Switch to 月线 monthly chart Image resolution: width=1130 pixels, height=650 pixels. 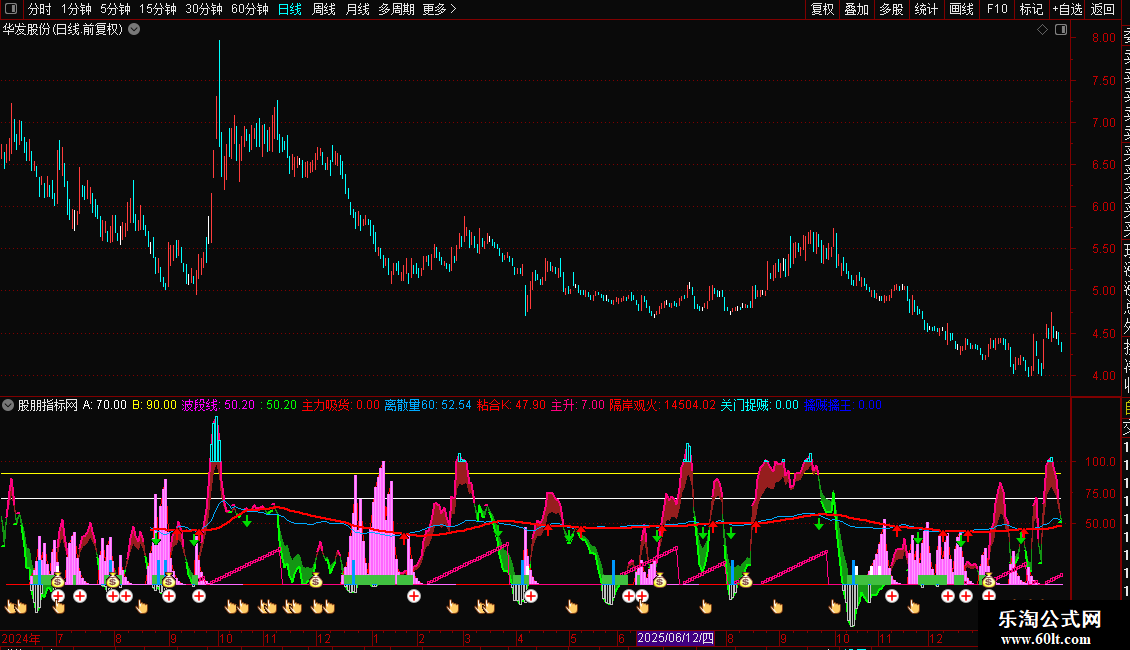(357, 9)
